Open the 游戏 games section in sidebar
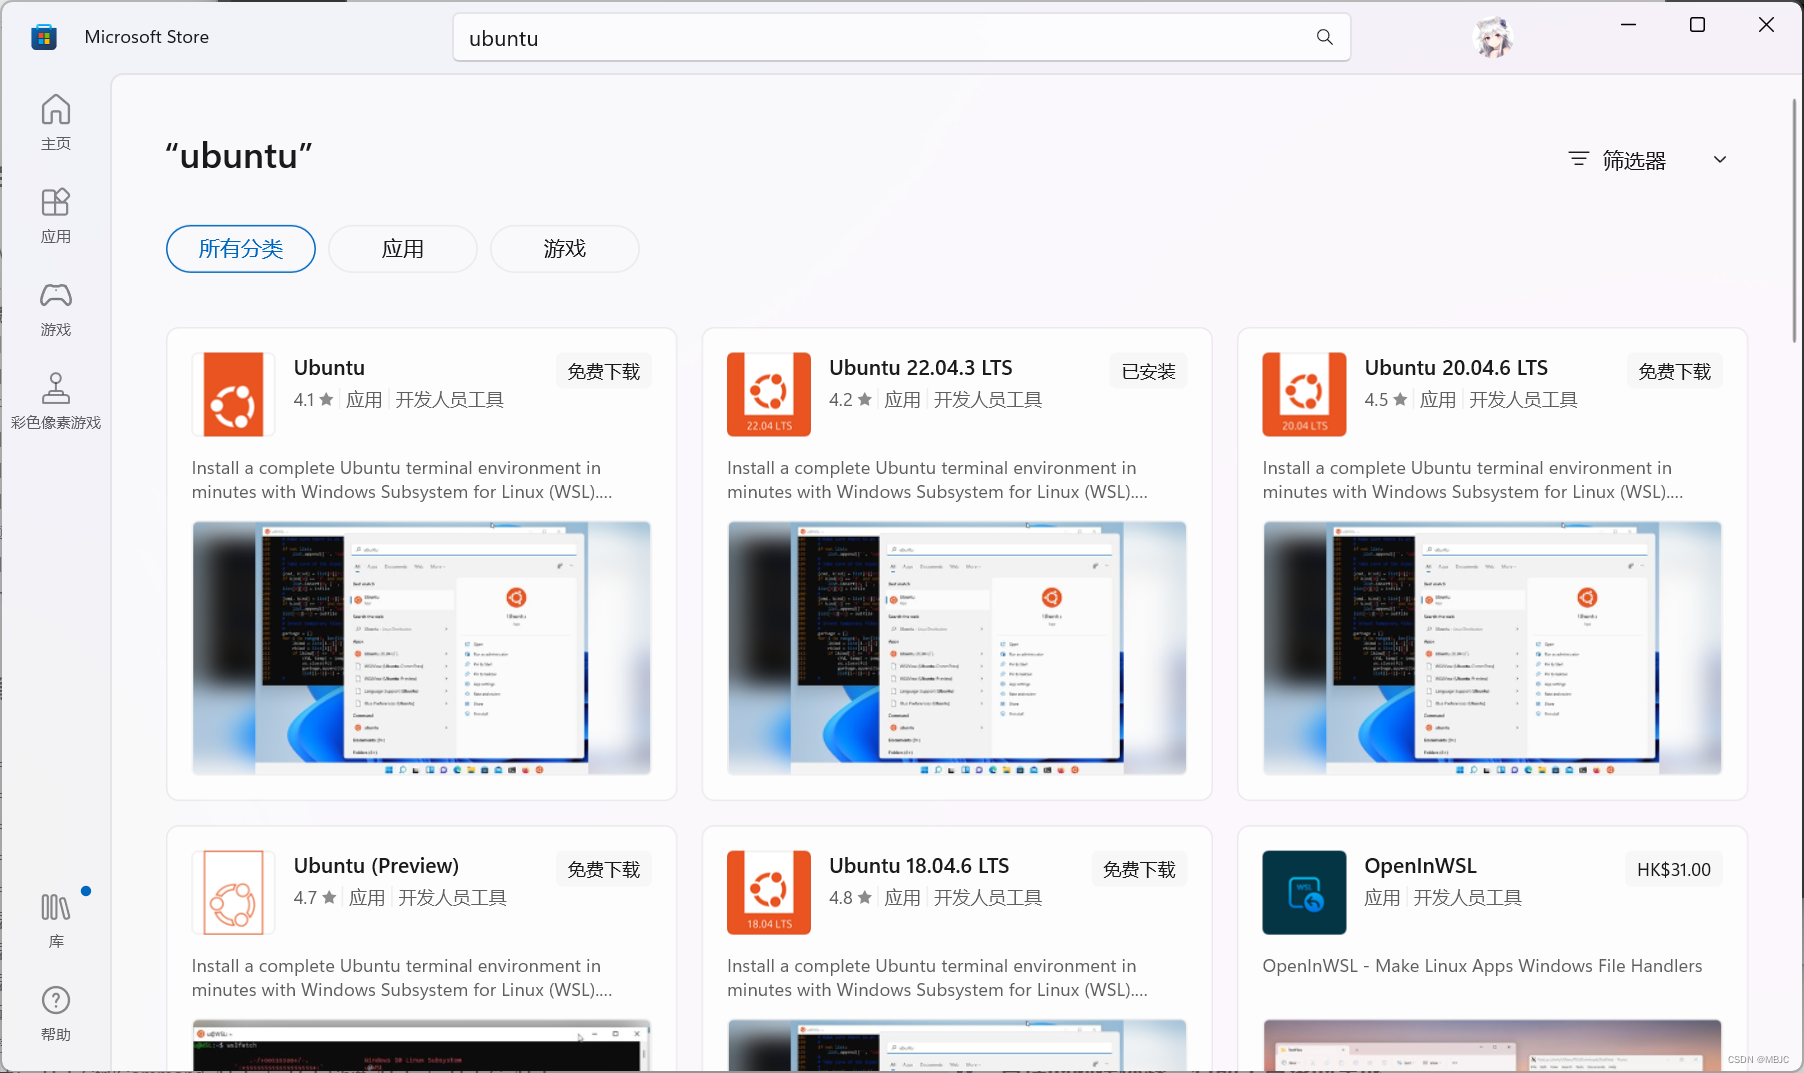The image size is (1804, 1073). (x=55, y=308)
